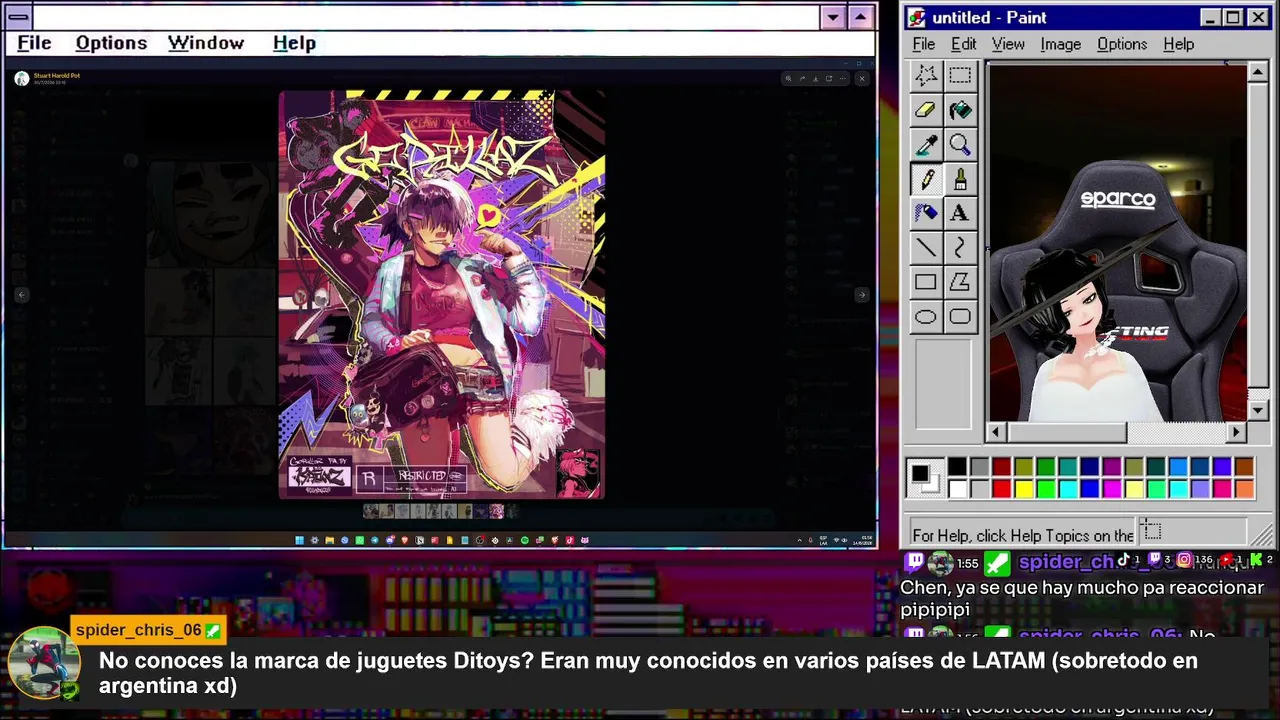Select the Magnifier tool in Paint
Screen dimensions: 1280x720
pos(960,145)
